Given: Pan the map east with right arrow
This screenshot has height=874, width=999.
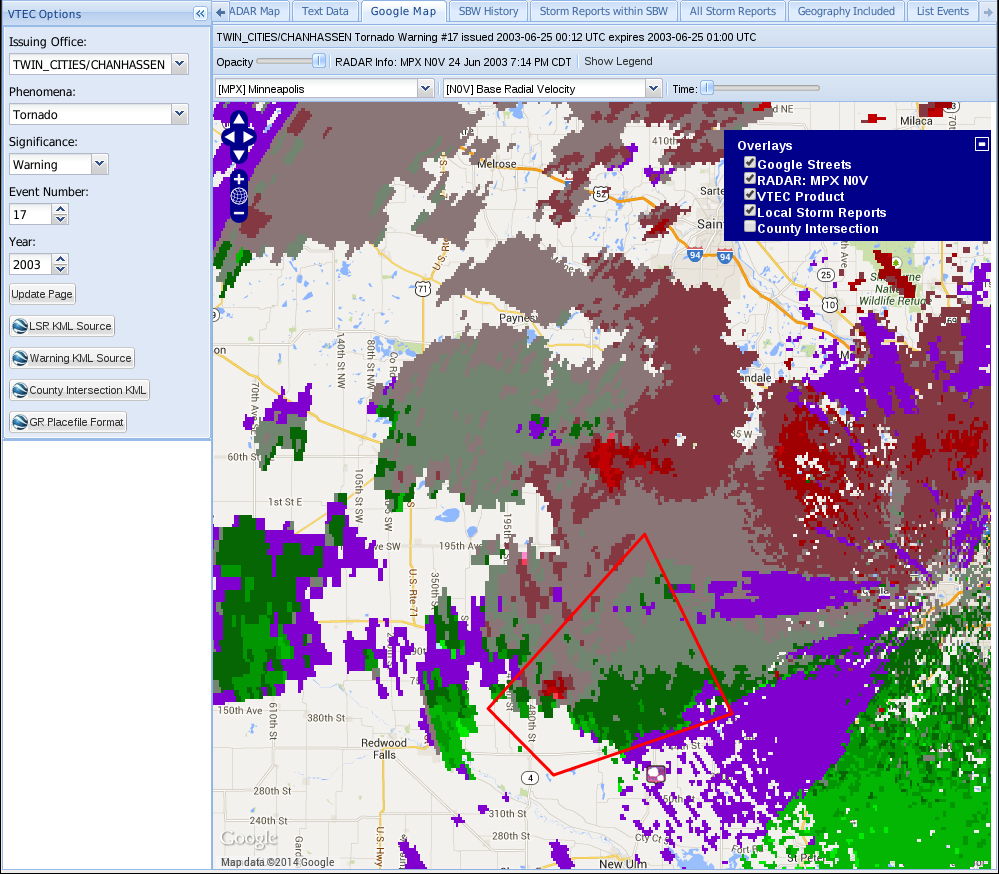Looking at the screenshot, I should tap(248, 137).
